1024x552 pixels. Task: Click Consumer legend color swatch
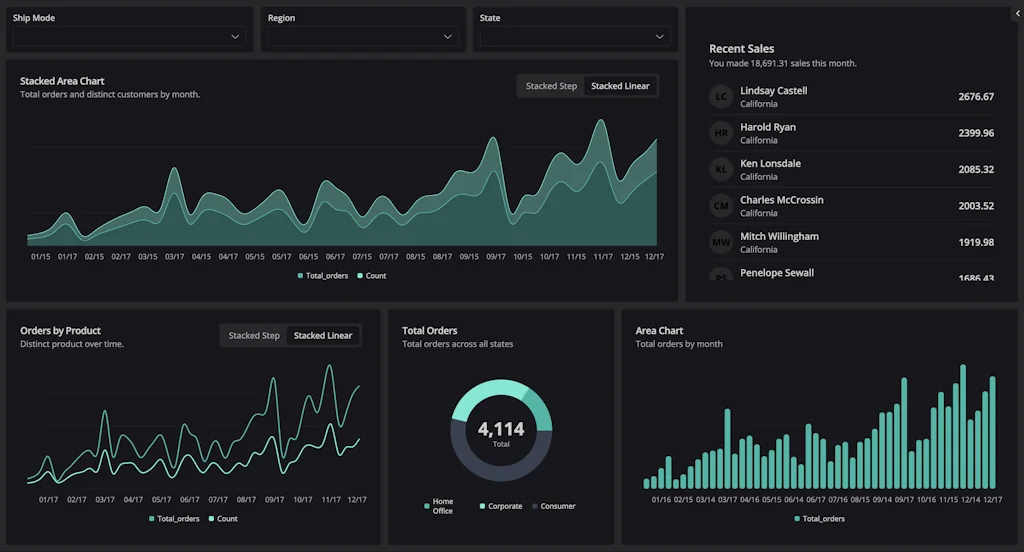[535, 507]
